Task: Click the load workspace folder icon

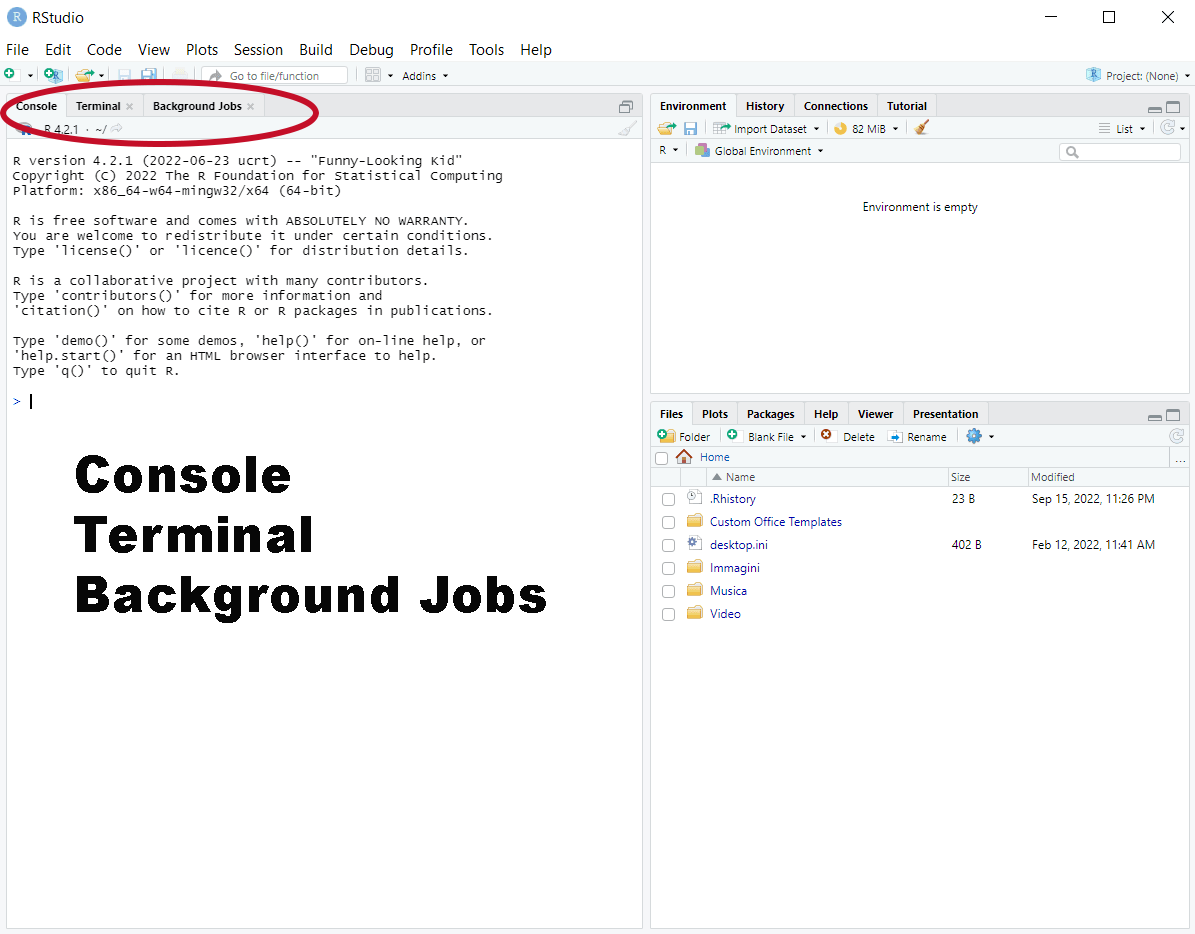Action: pos(666,128)
